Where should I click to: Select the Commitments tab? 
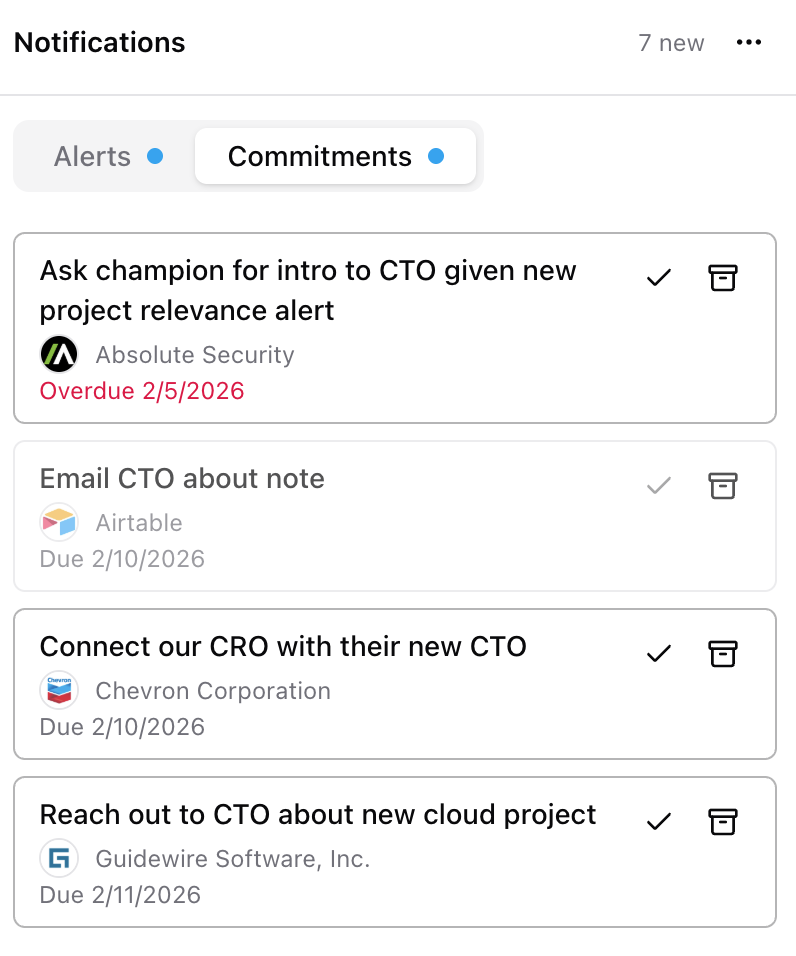(320, 156)
